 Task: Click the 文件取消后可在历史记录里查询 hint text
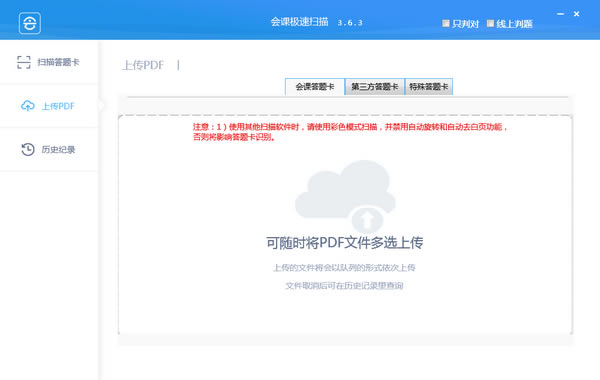tap(344, 285)
